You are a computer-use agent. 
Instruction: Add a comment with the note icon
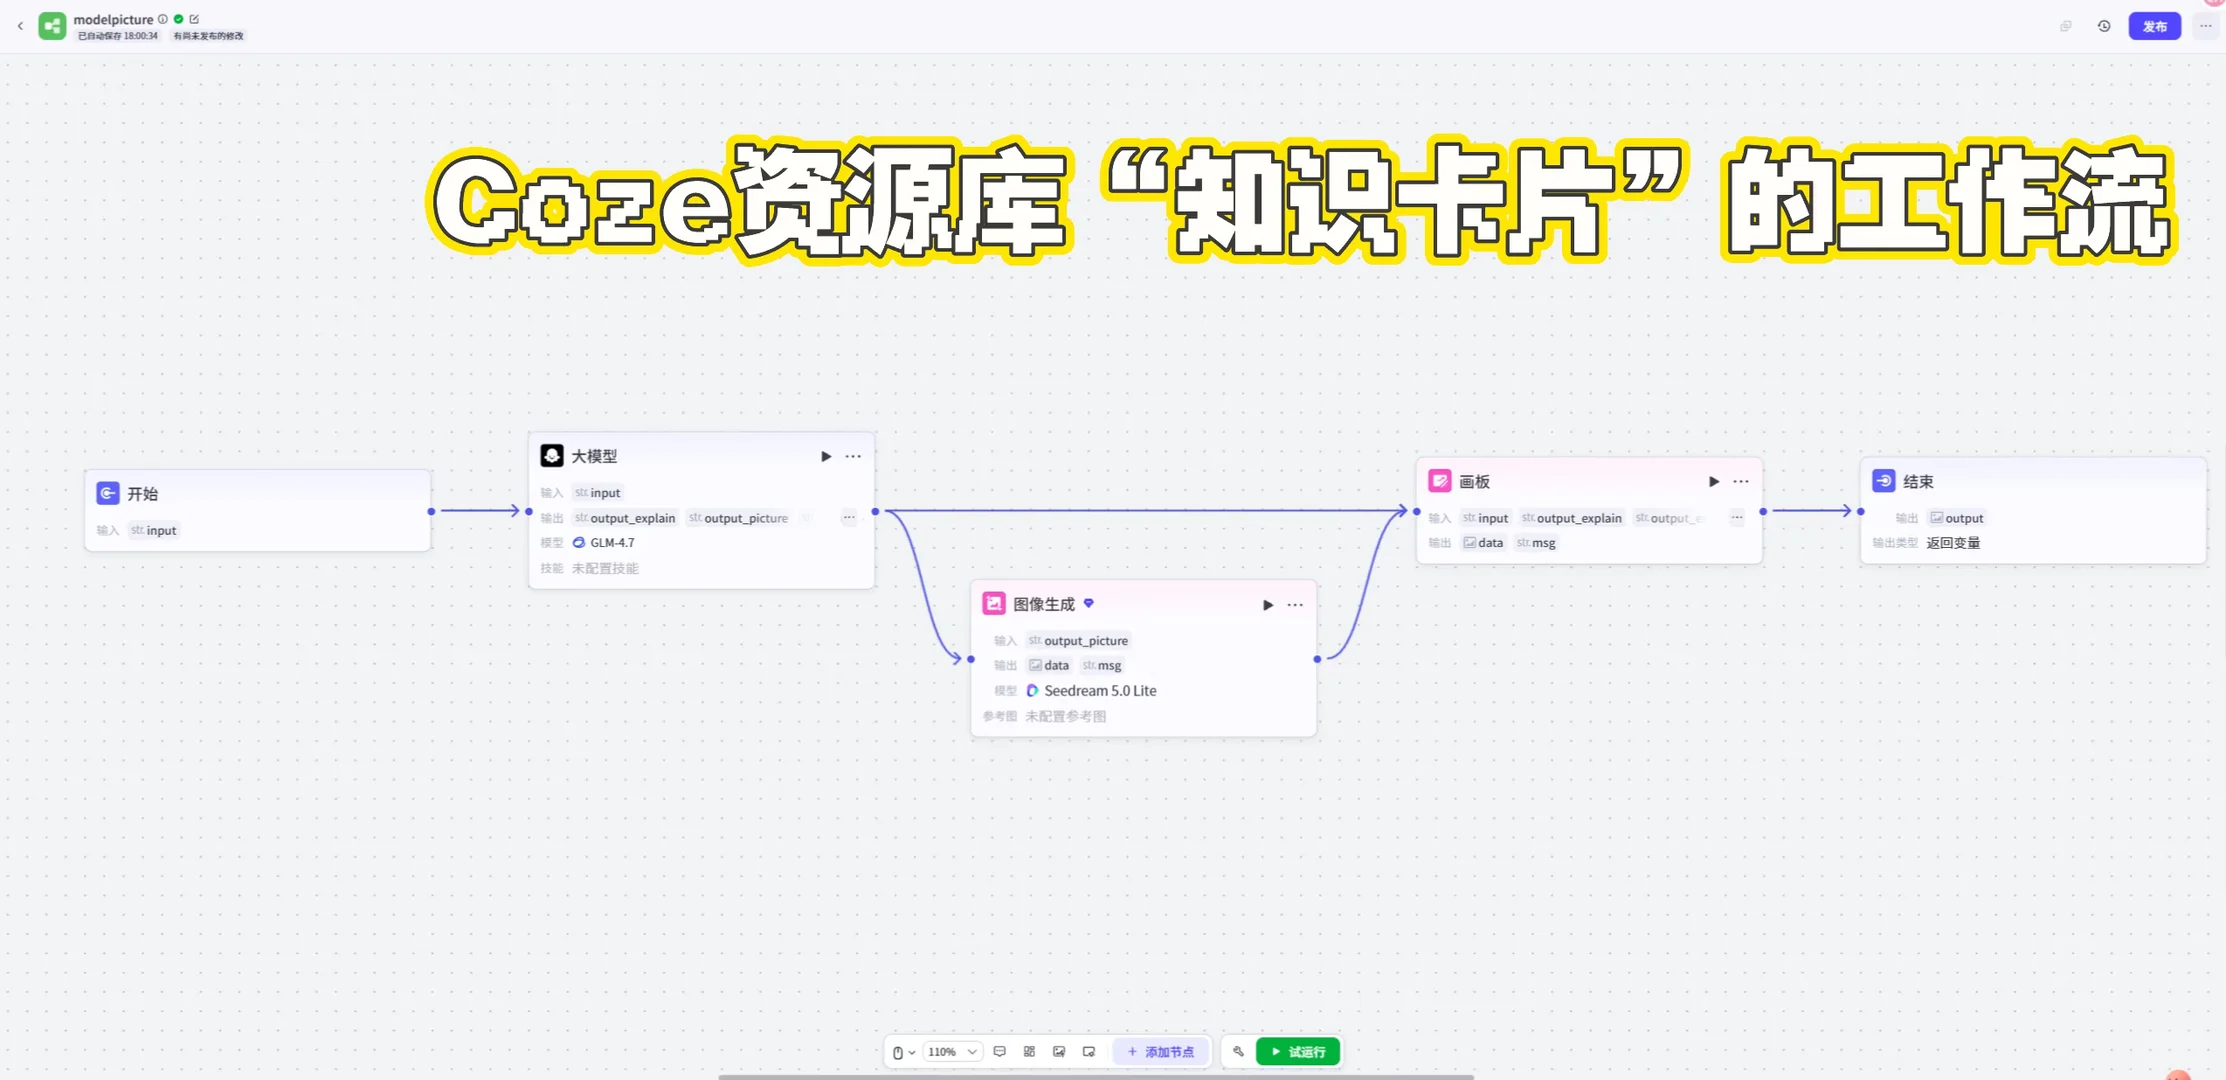click(x=1000, y=1052)
